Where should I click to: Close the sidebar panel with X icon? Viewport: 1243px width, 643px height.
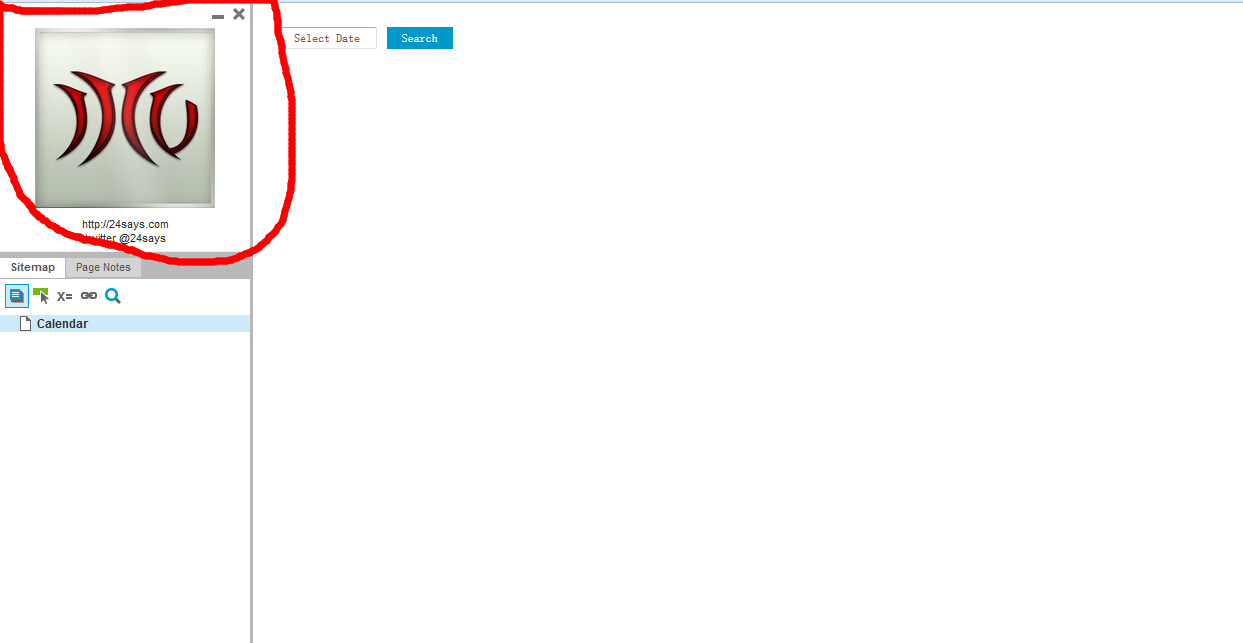pyautogui.click(x=239, y=14)
